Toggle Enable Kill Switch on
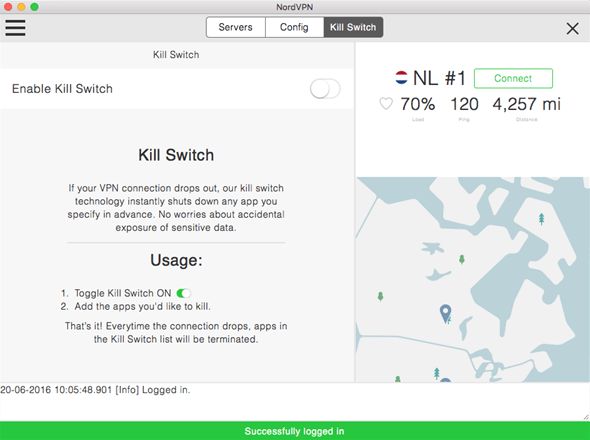Image resolution: width=590 pixels, height=440 pixels. click(x=325, y=89)
